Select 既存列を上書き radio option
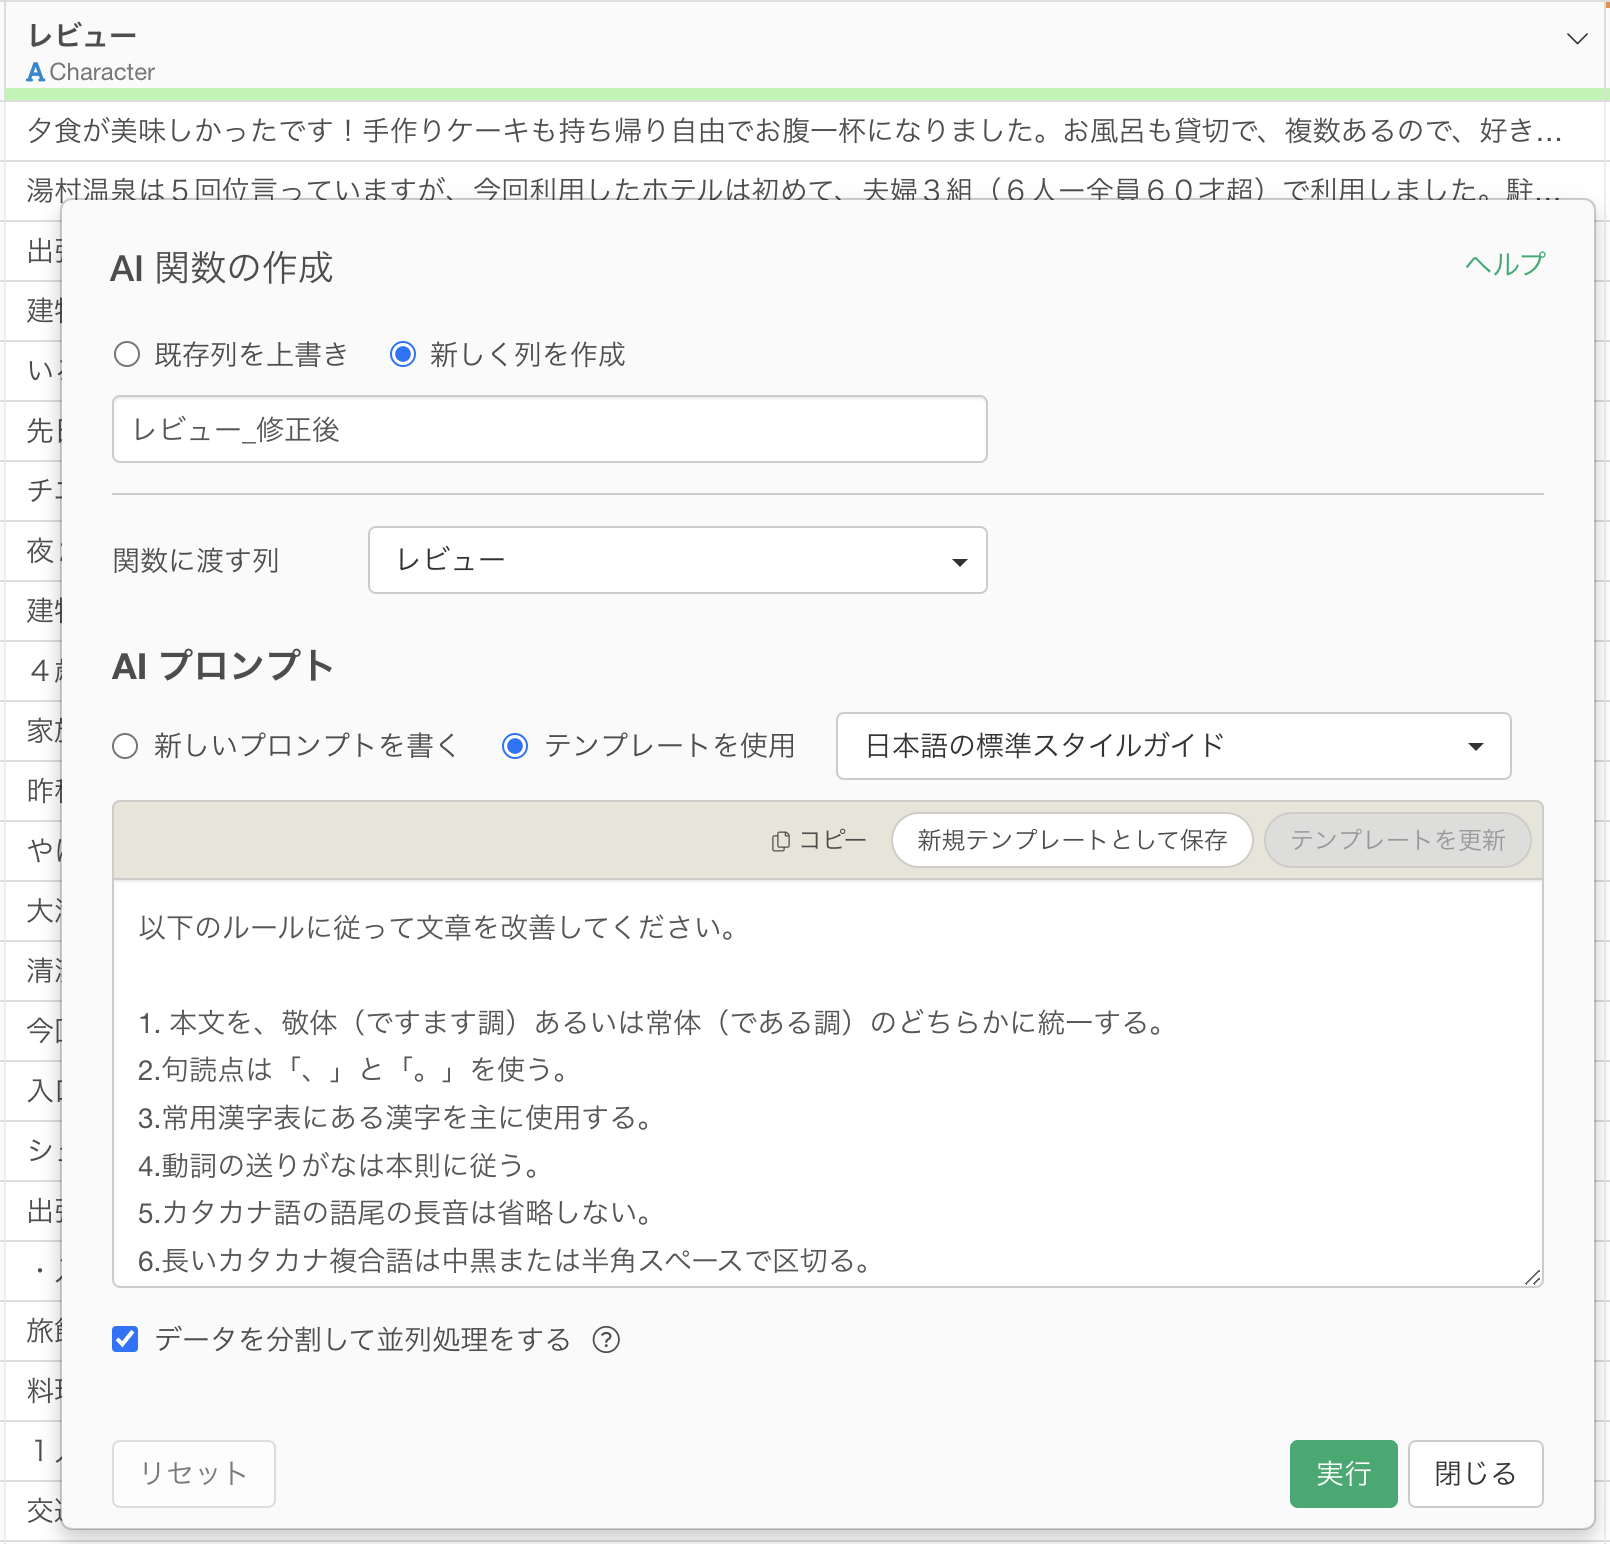This screenshot has width=1610, height=1544. (x=127, y=354)
